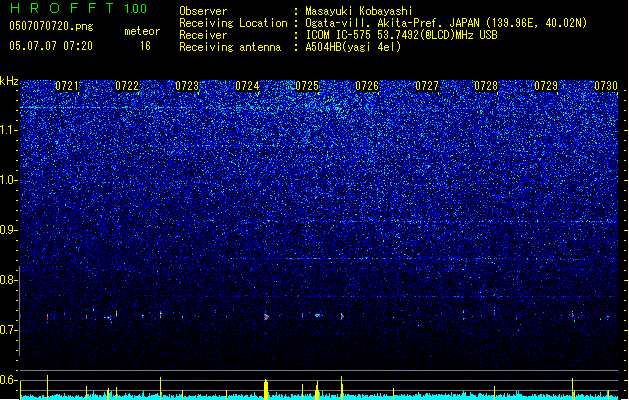Click the 'meteor' label
629x400 pixels.
[142, 31]
